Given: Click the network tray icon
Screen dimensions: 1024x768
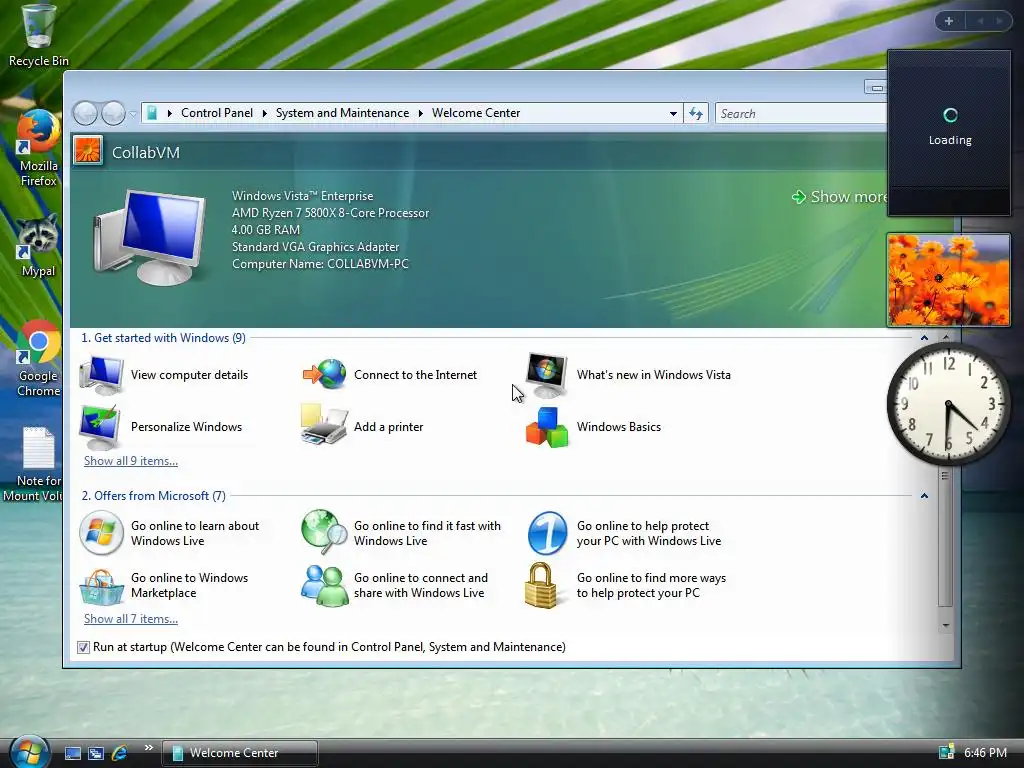Looking at the screenshot, I should [x=946, y=752].
